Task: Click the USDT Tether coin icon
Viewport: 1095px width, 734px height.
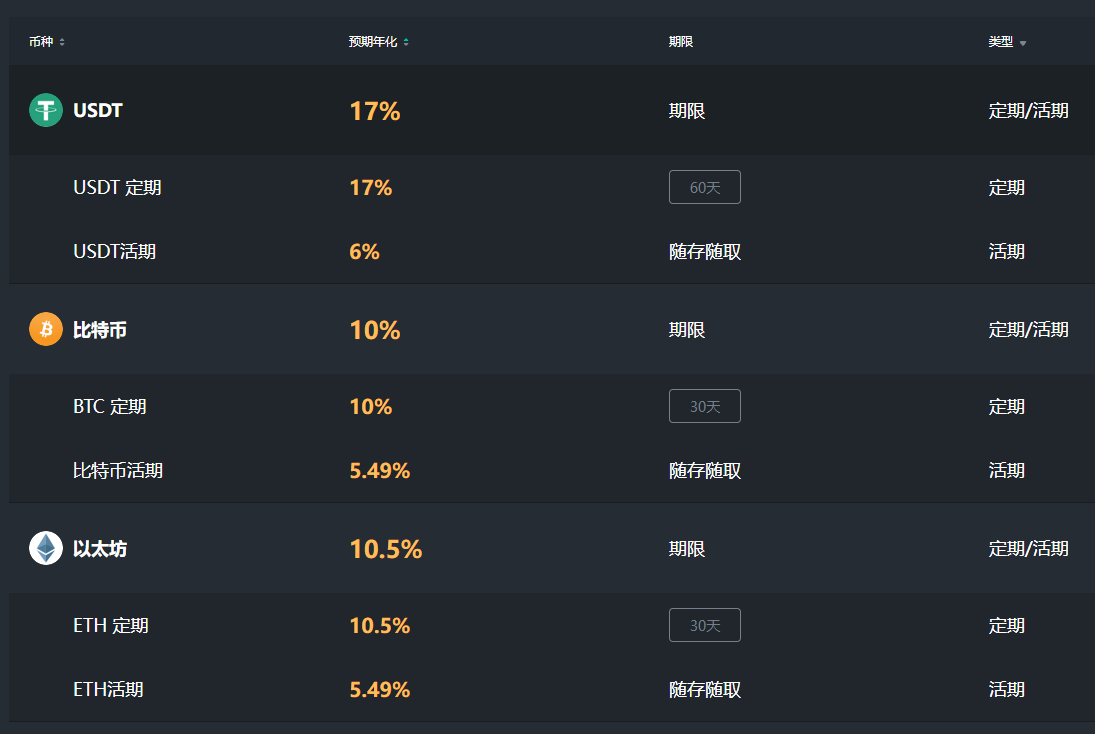Action: click(x=46, y=110)
